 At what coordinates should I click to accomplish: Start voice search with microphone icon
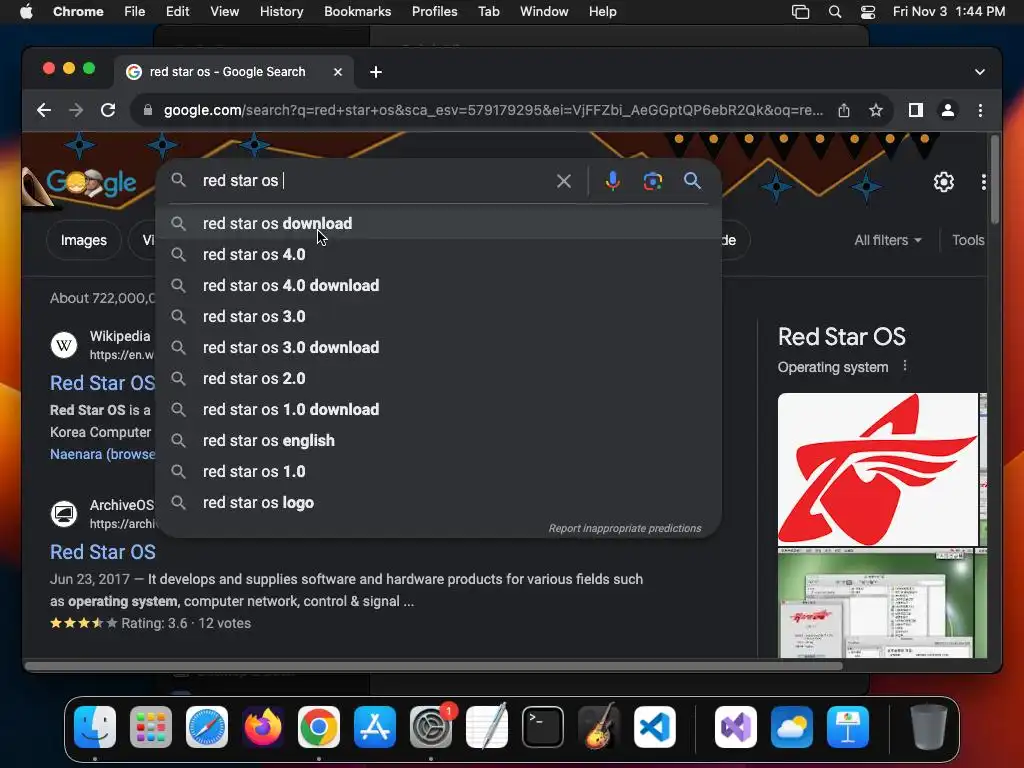point(612,181)
